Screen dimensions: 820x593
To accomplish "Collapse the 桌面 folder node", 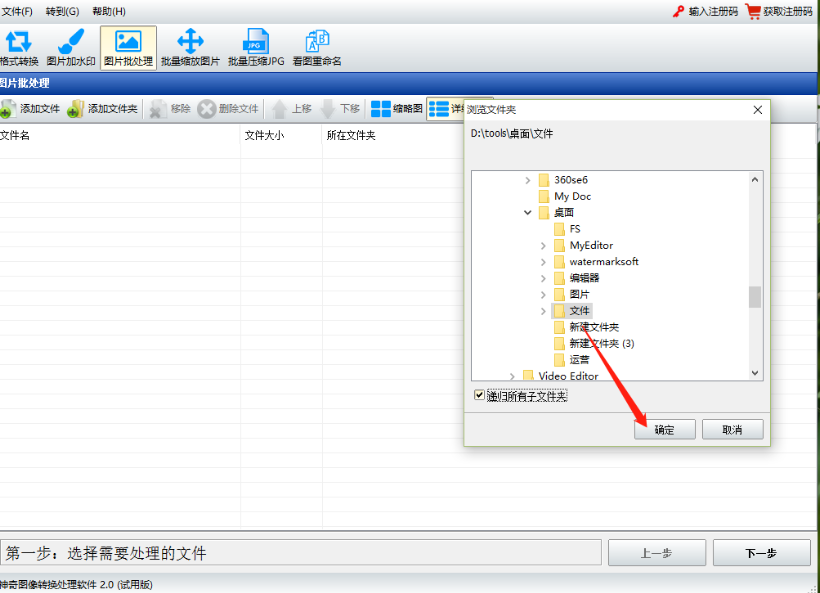I will coord(528,213).
